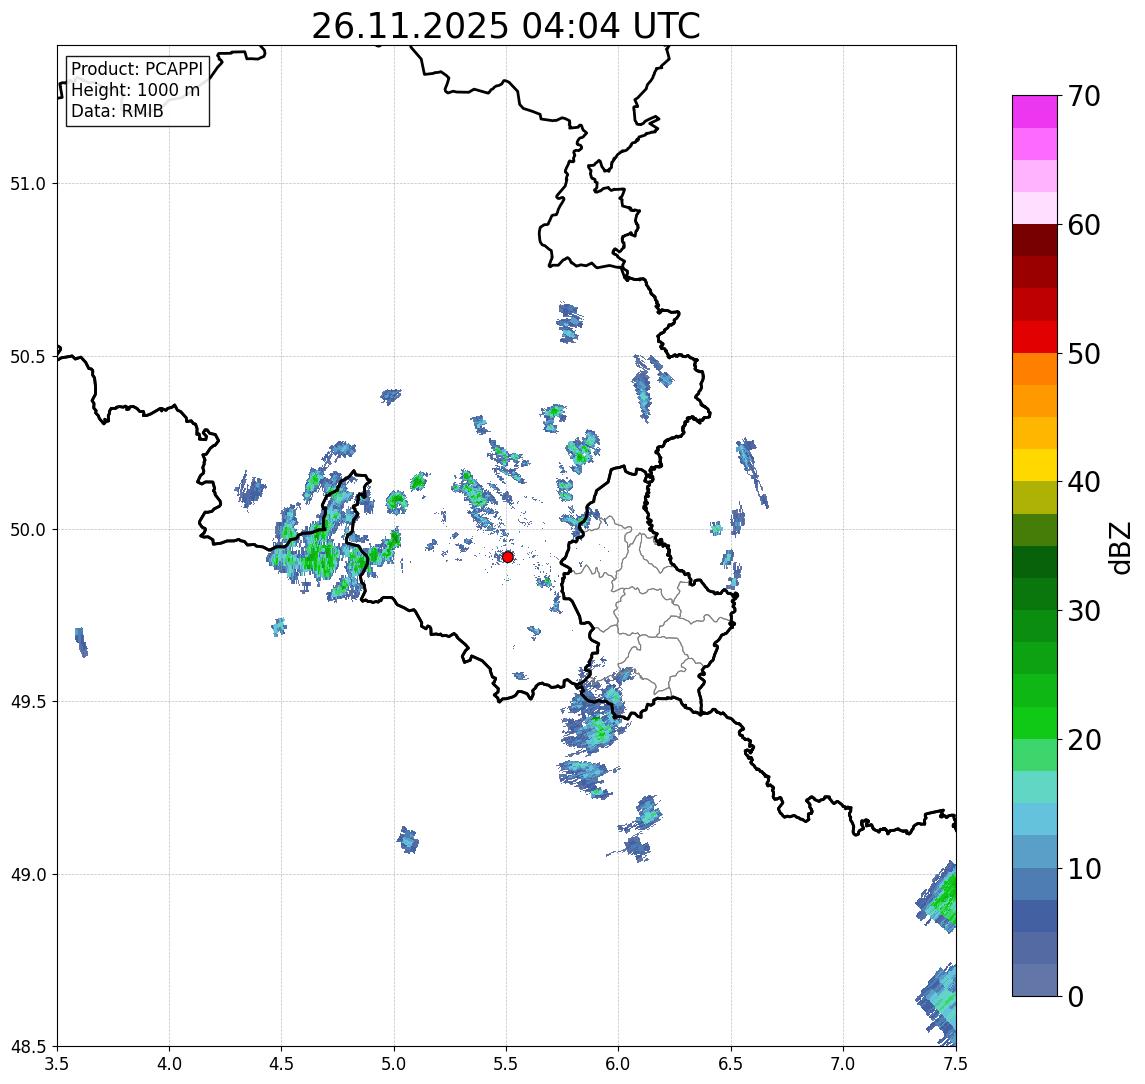Viewport: 1145px width, 1084px height.
Task: Click the colorbar tick label 20
Action: click(x=1084, y=740)
